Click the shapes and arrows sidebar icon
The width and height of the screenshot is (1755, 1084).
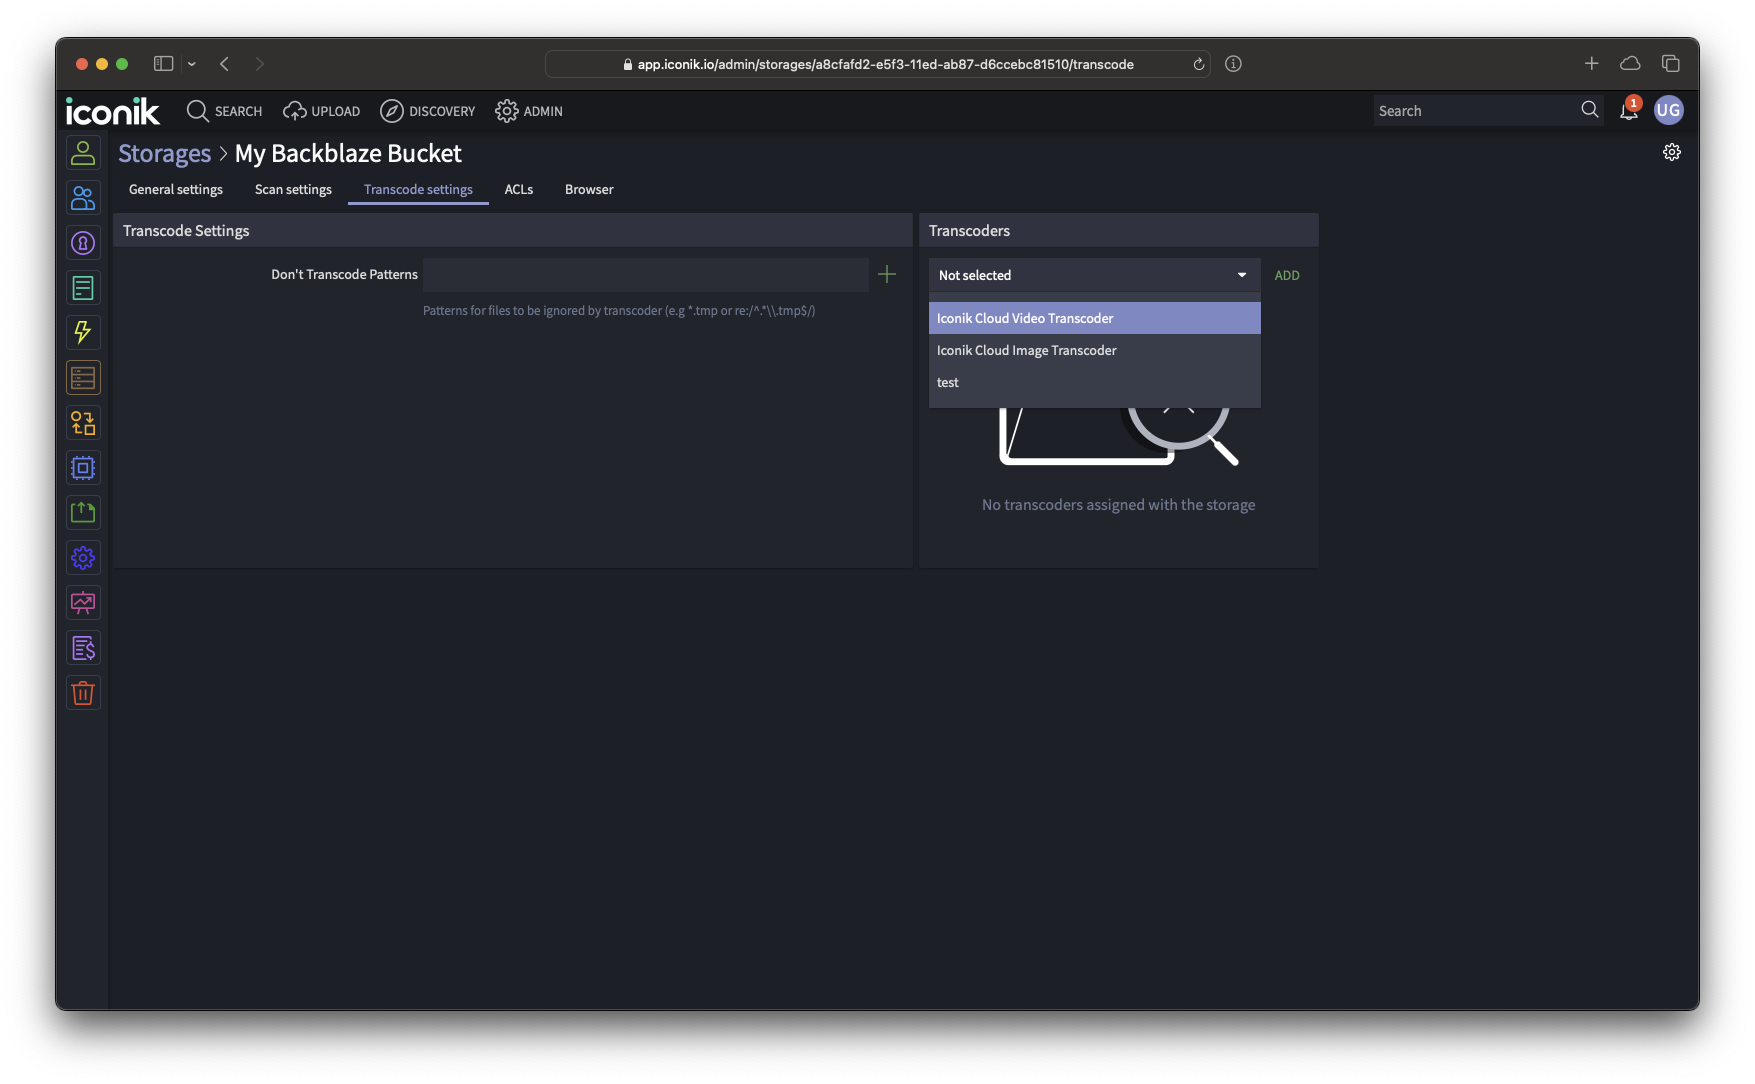pyautogui.click(x=83, y=423)
